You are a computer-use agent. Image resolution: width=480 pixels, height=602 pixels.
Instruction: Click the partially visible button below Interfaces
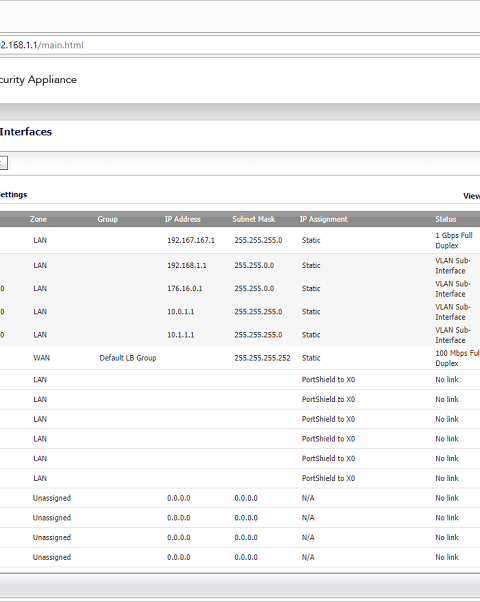[x=3, y=163]
